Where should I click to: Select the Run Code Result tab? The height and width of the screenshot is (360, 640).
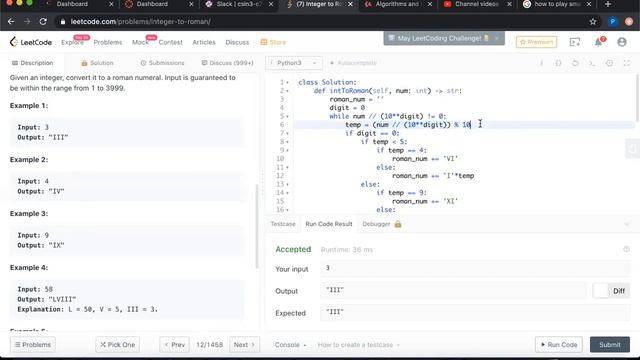[329, 224]
